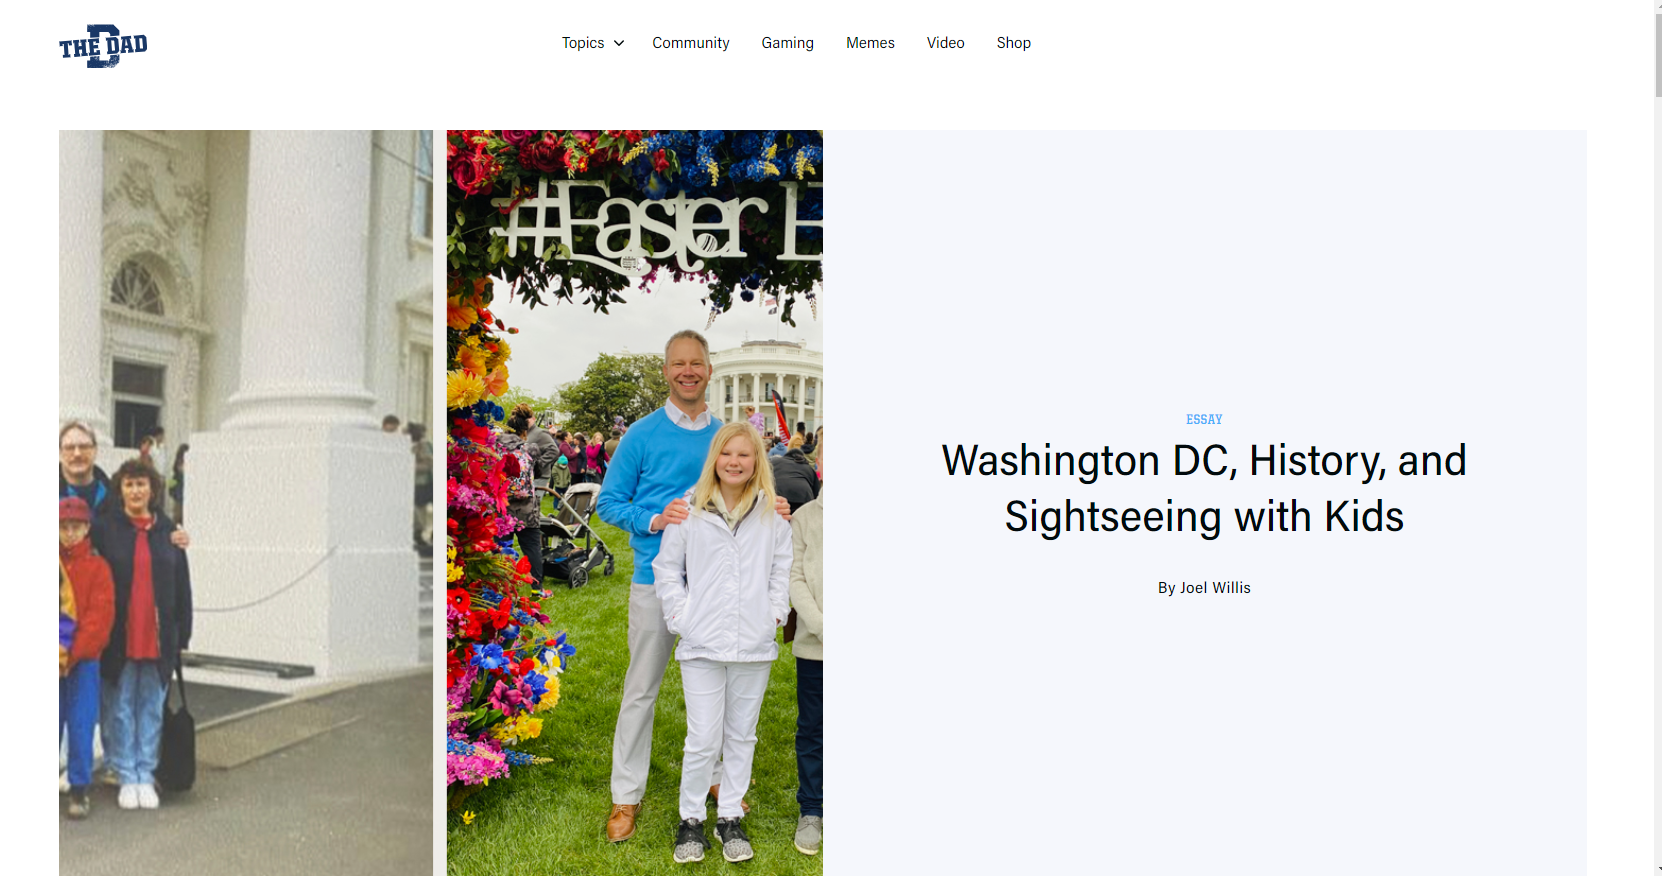The image size is (1662, 876).
Task: Open the Video section
Action: pyautogui.click(x=946, y=43)
